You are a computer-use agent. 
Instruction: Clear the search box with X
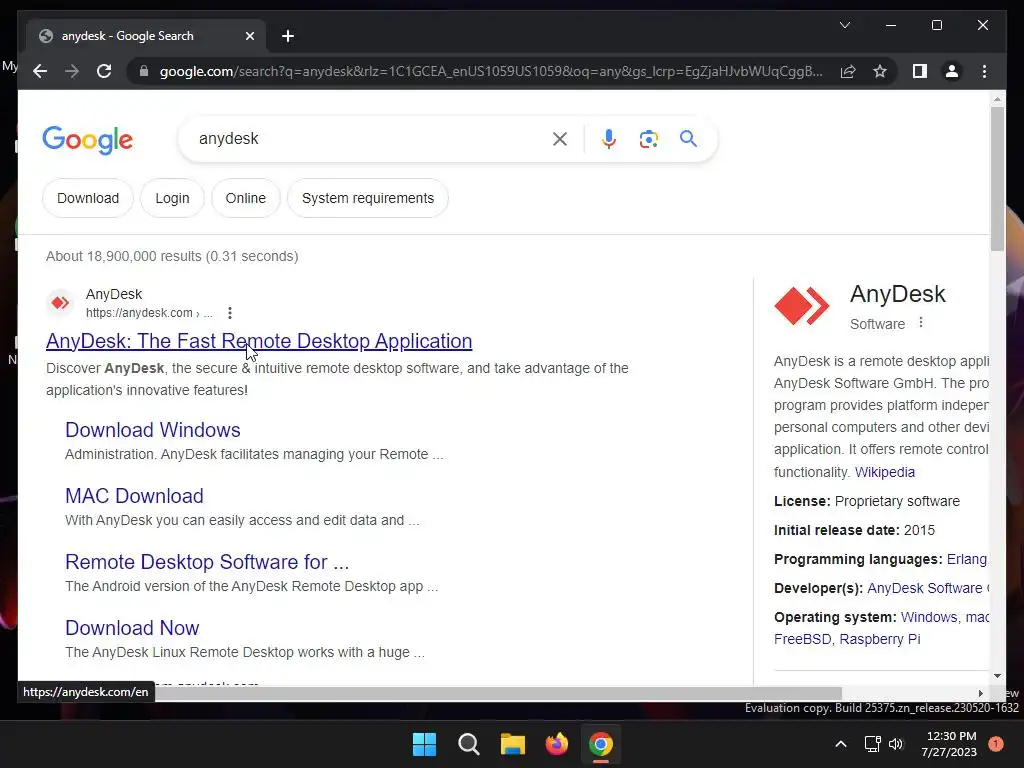(560, 138)
